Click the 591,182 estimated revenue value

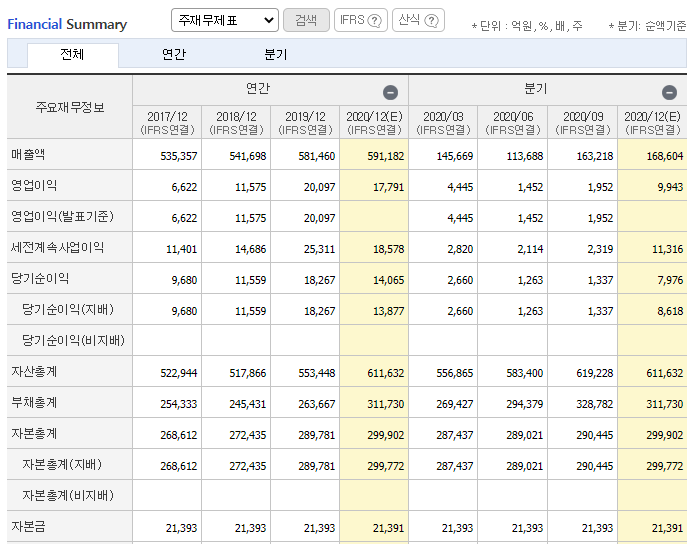pos(386,156)
